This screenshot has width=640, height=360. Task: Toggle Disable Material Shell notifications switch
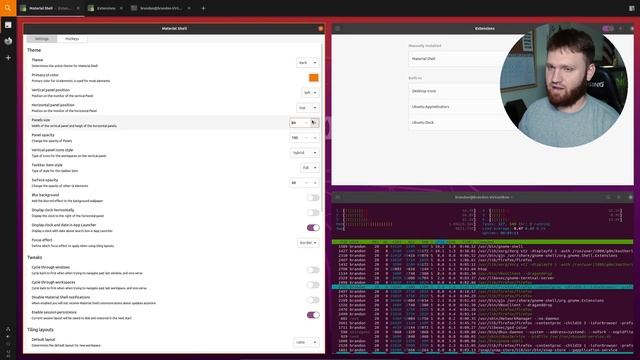coord(313,300)
